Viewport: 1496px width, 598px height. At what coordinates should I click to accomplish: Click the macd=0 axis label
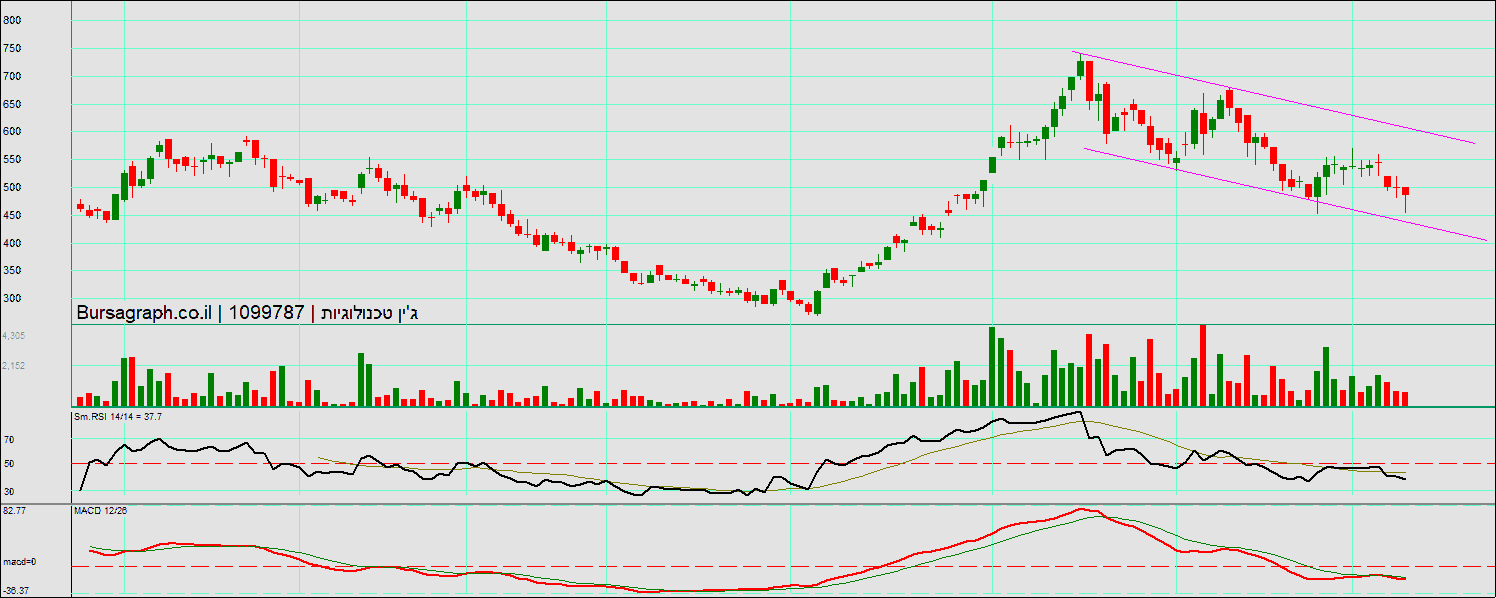tap(19, 562)
